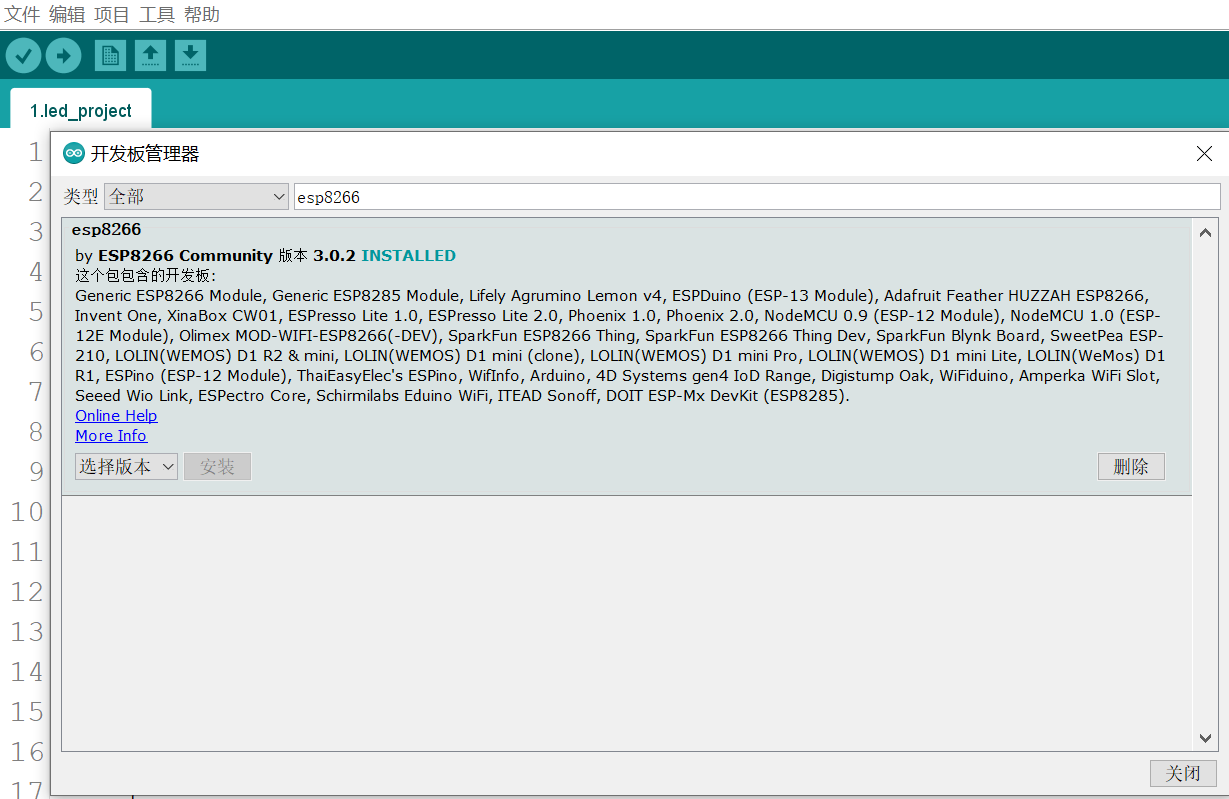This screenshot has width=1229, height=799.
Task: Select the esp8266 package title
Action: tap(106, 230)
